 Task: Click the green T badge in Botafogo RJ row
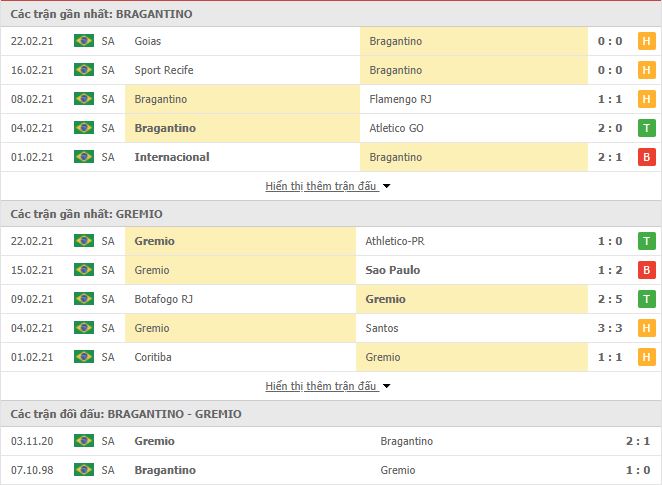click(x=646, y=299)
